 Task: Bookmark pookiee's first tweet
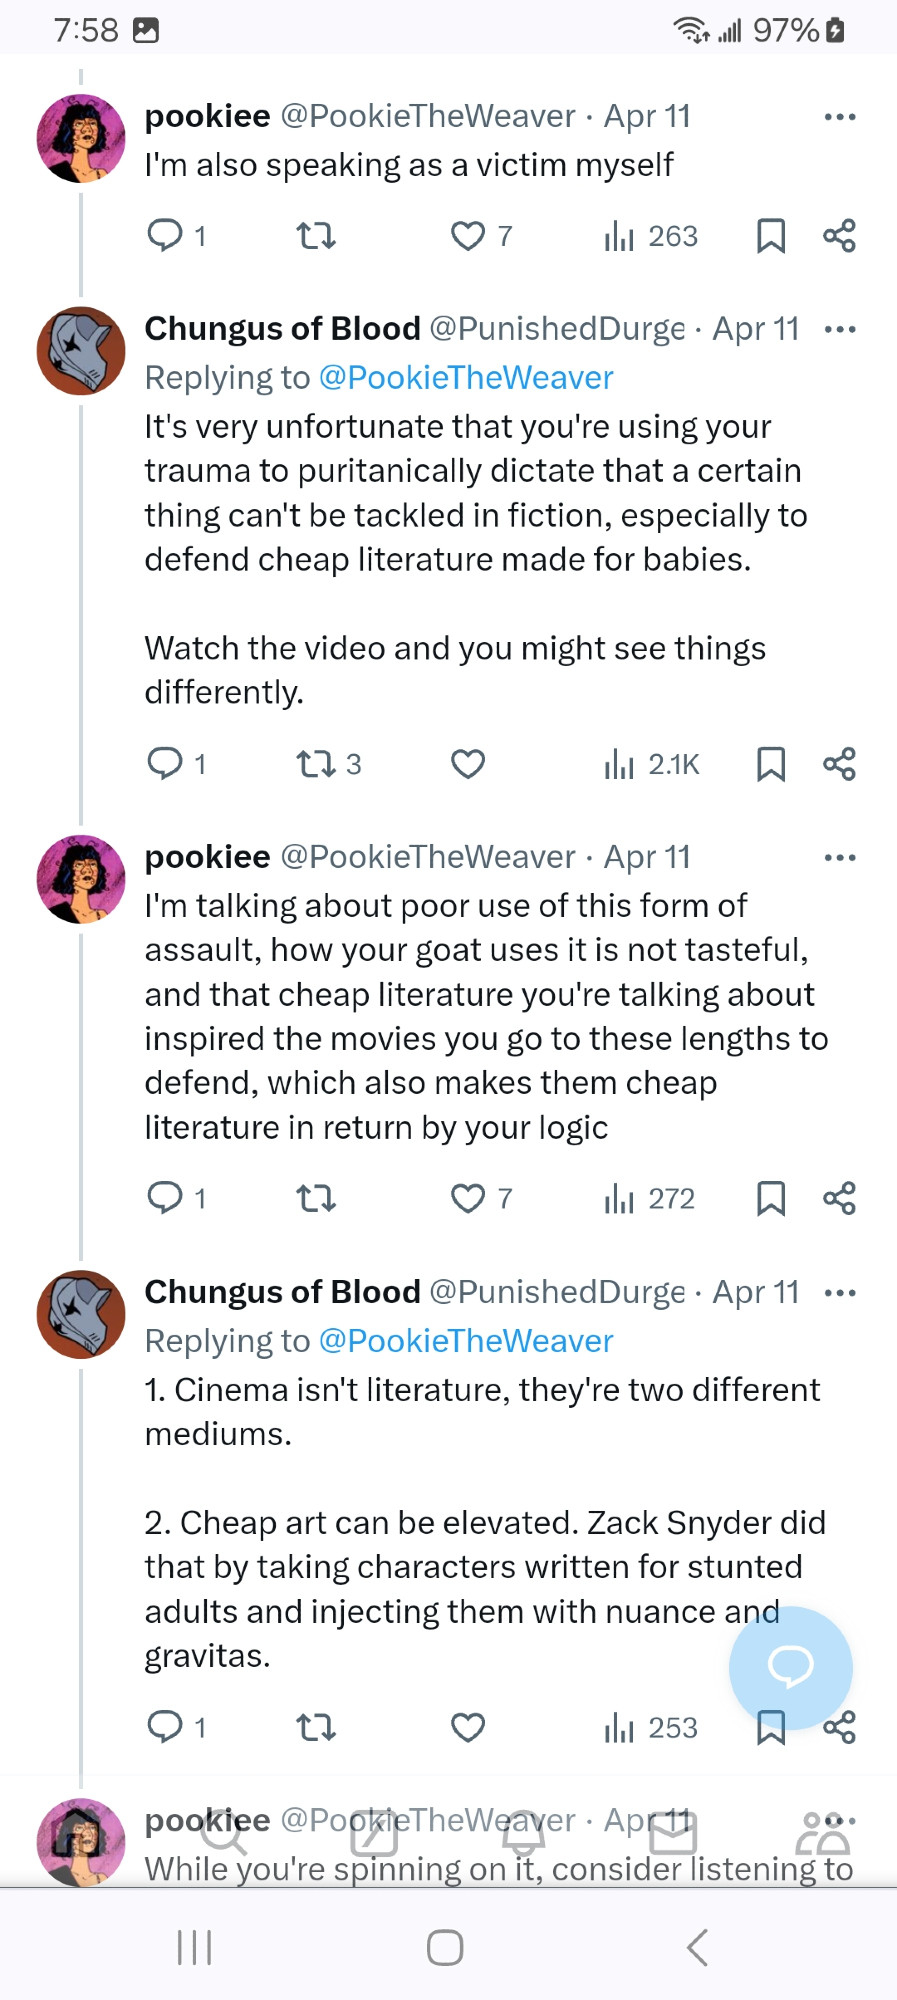770,236
